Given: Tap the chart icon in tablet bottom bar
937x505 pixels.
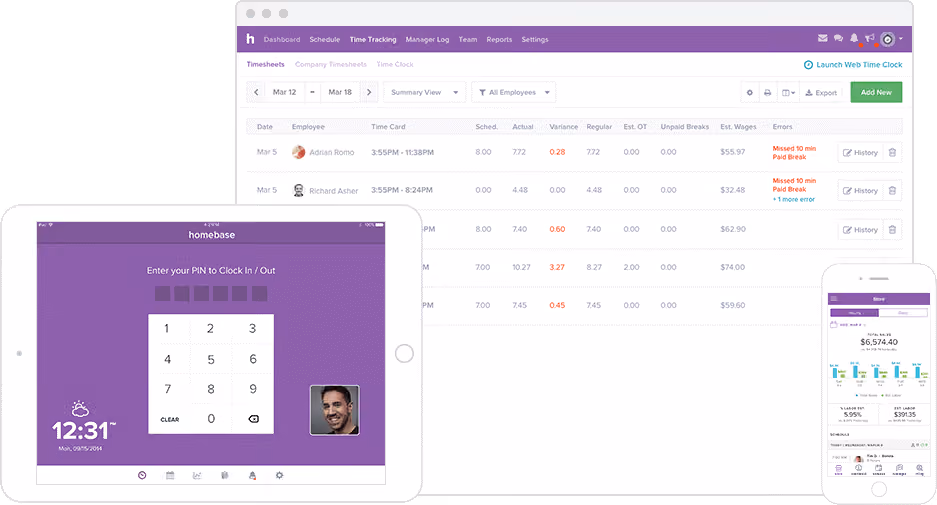Looking at the screenshot, I should coord(197,475).
